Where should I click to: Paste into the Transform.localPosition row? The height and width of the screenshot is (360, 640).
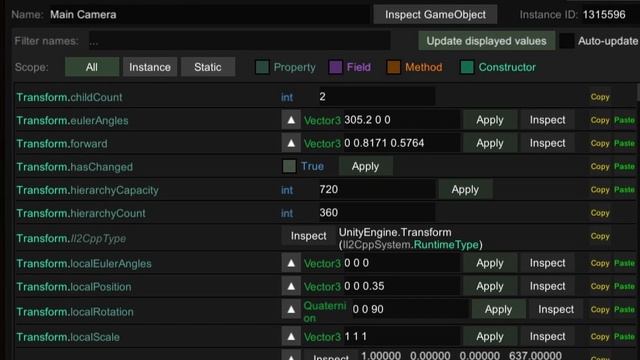coord(624,287)
